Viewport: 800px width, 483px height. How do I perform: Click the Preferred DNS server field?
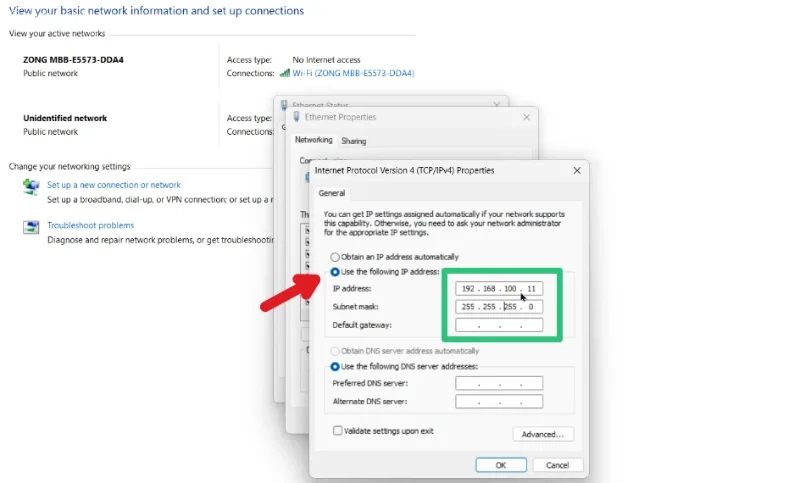click(499, 384)
